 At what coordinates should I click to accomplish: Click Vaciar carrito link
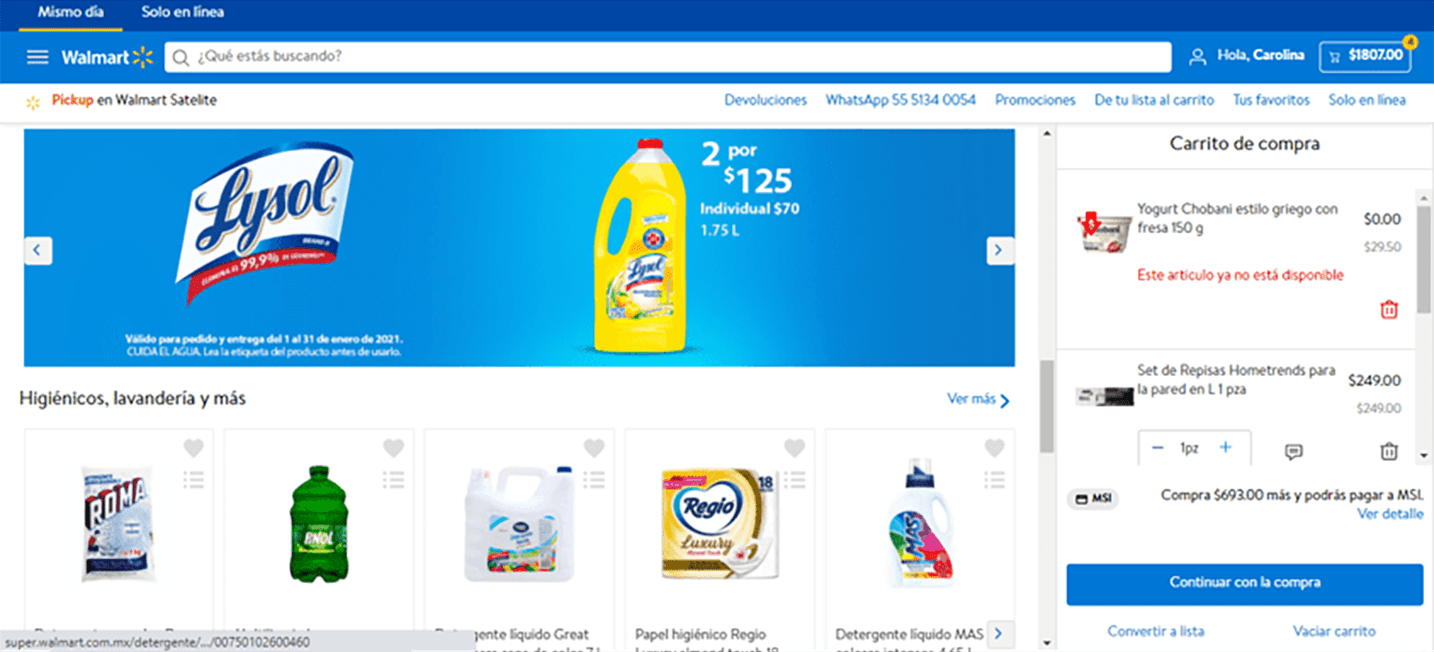click(1334, 631)
